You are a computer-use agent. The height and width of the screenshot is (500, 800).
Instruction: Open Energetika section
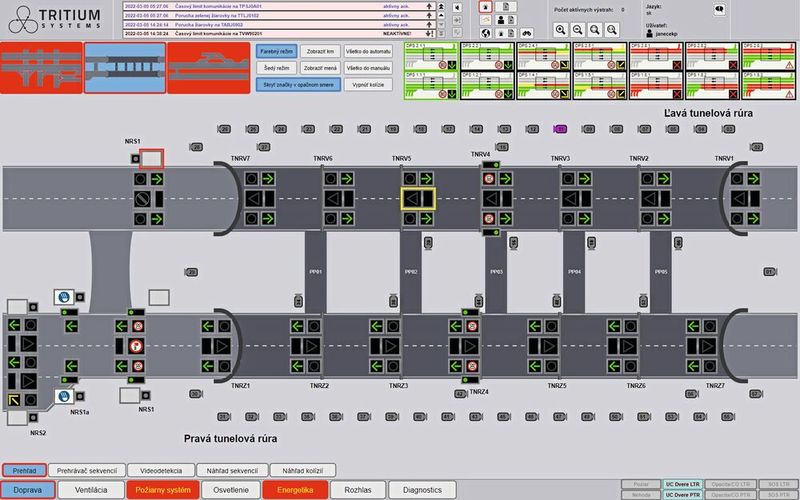point(295,490)
